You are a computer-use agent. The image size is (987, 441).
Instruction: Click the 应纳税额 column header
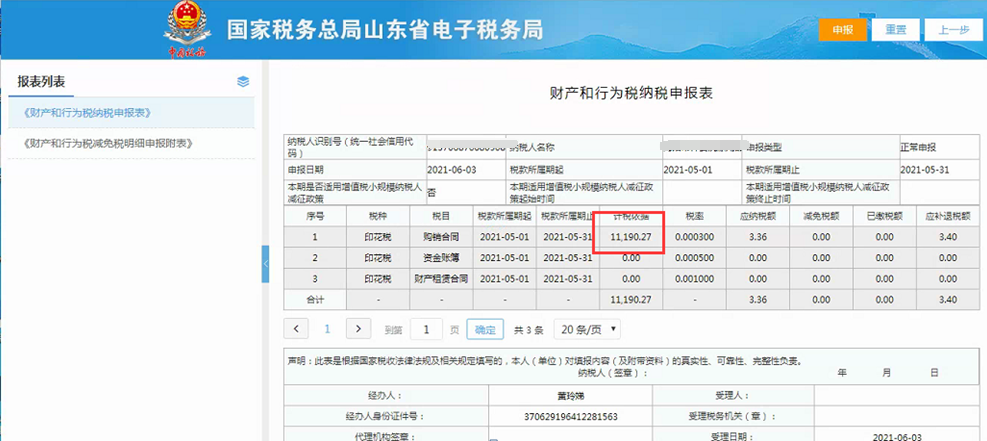[758, 216]
